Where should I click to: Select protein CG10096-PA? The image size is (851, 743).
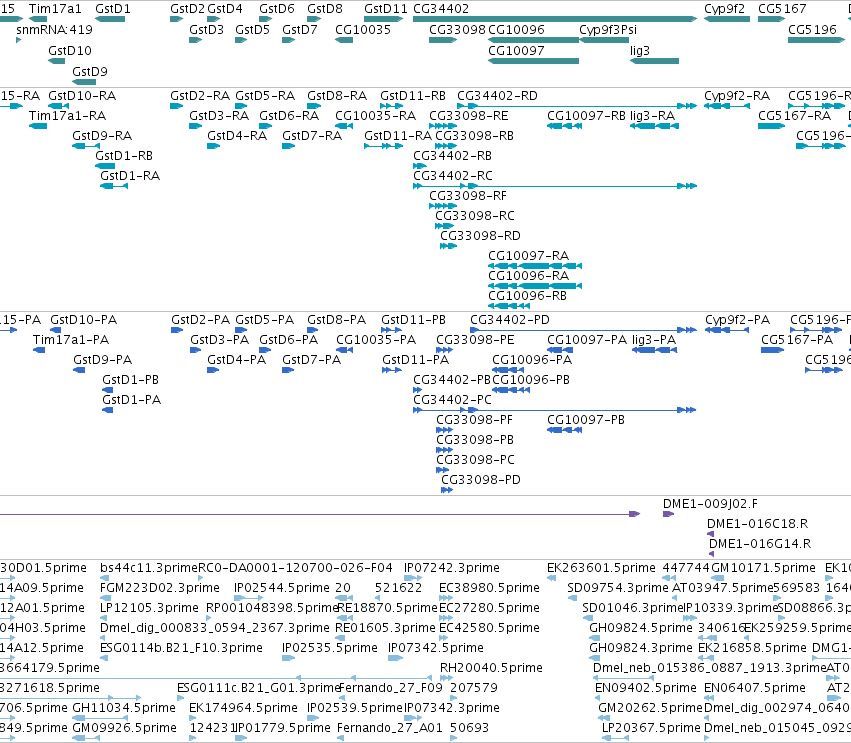coord(508,370)
